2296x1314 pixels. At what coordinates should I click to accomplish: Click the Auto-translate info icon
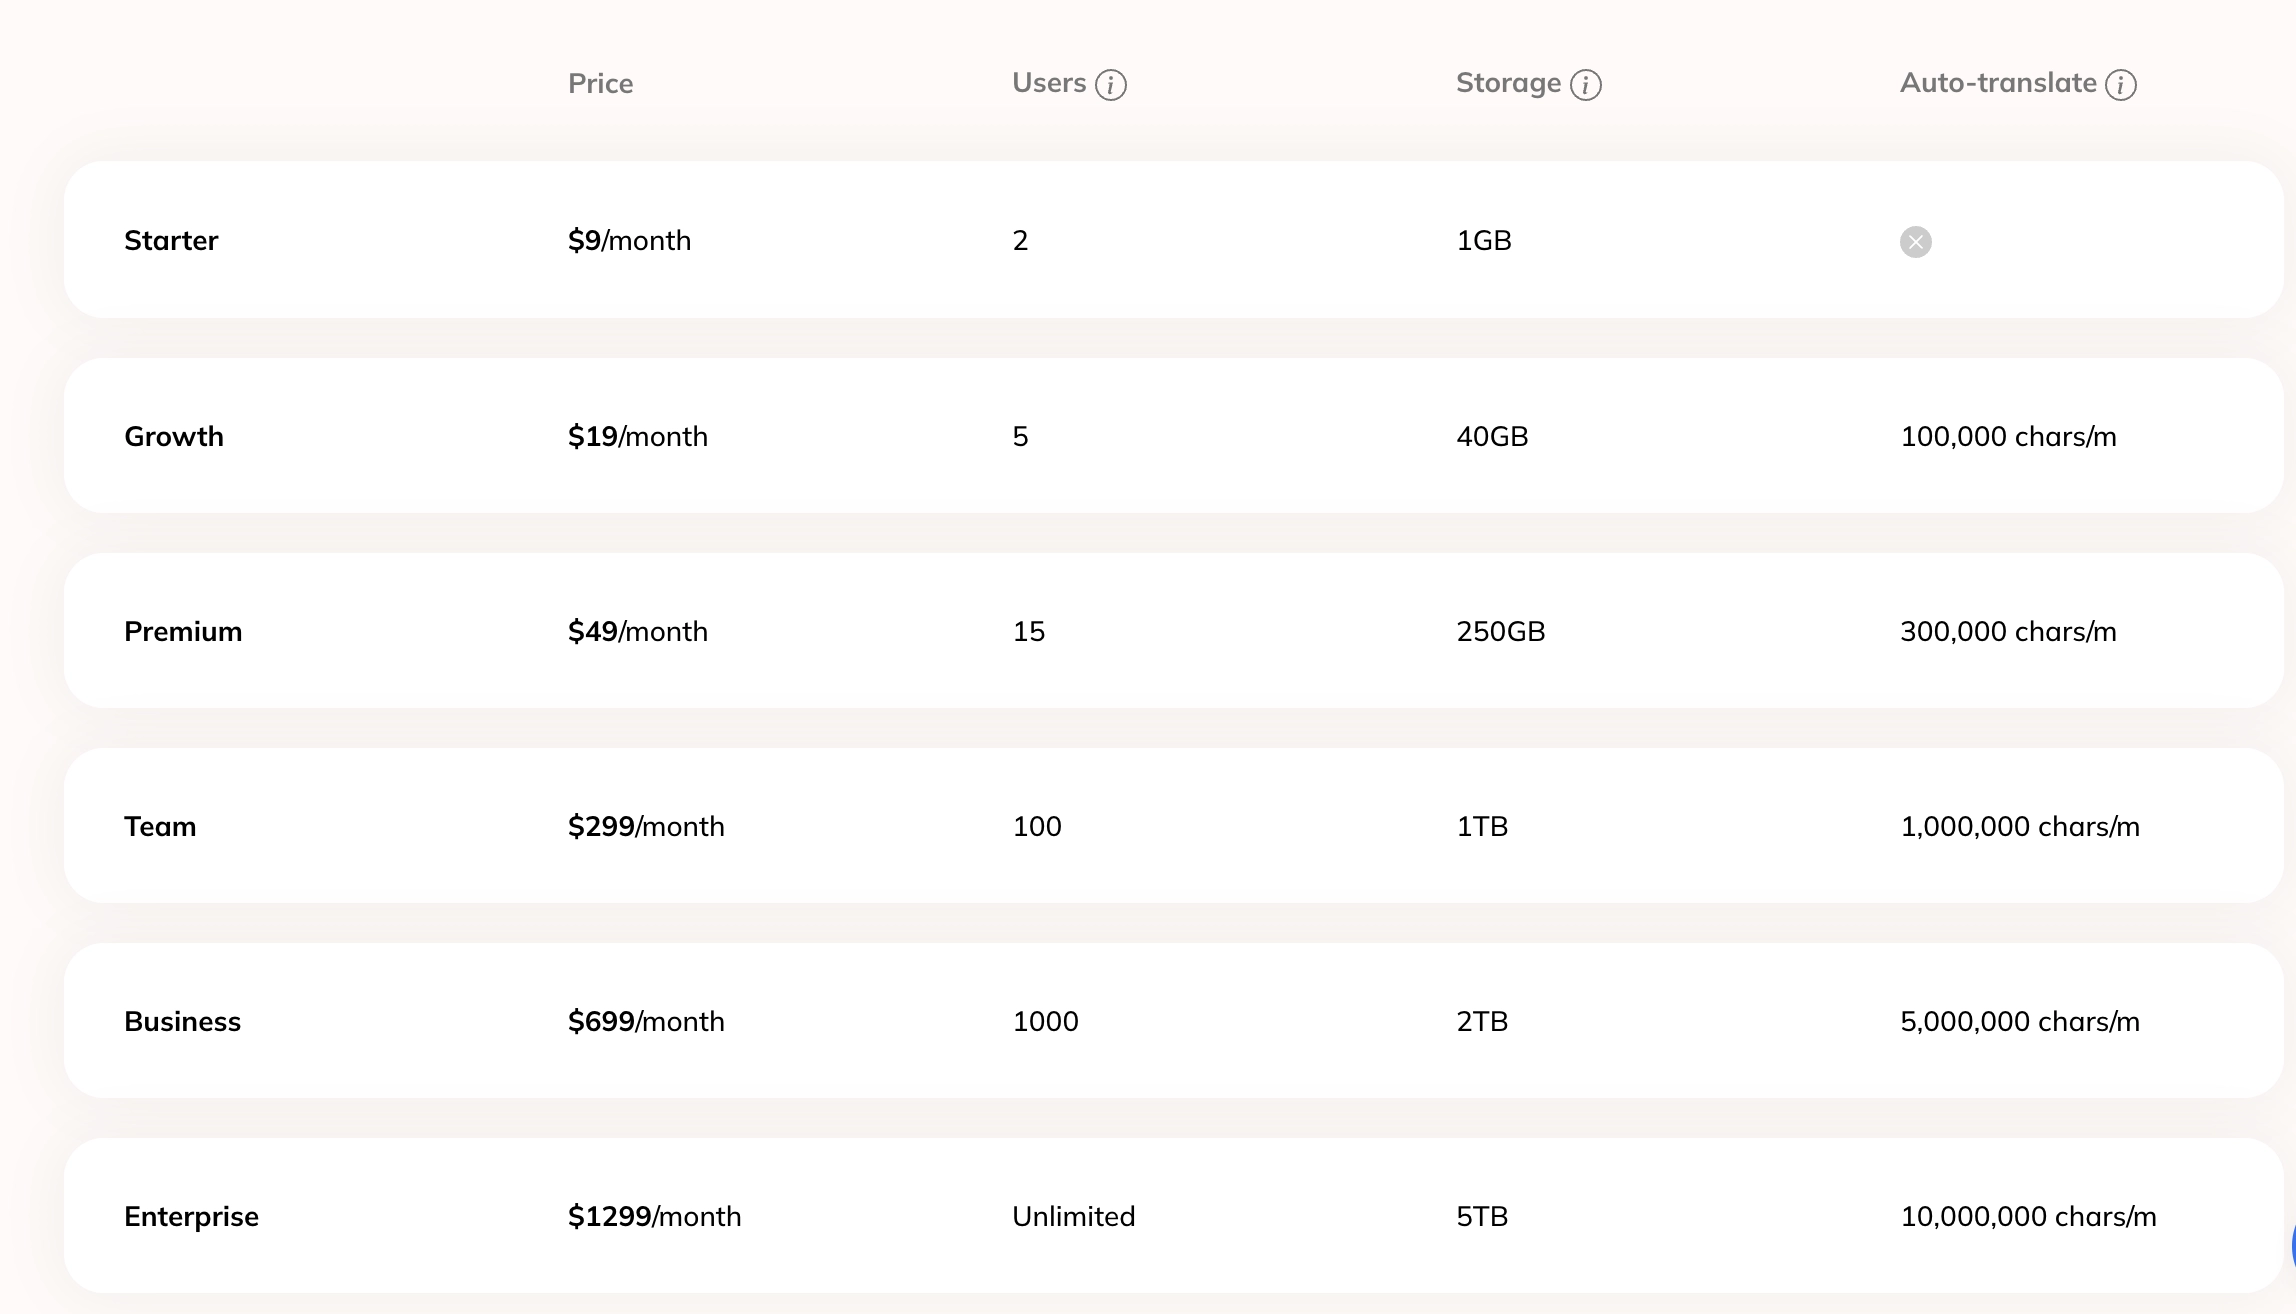(2120, 85)
